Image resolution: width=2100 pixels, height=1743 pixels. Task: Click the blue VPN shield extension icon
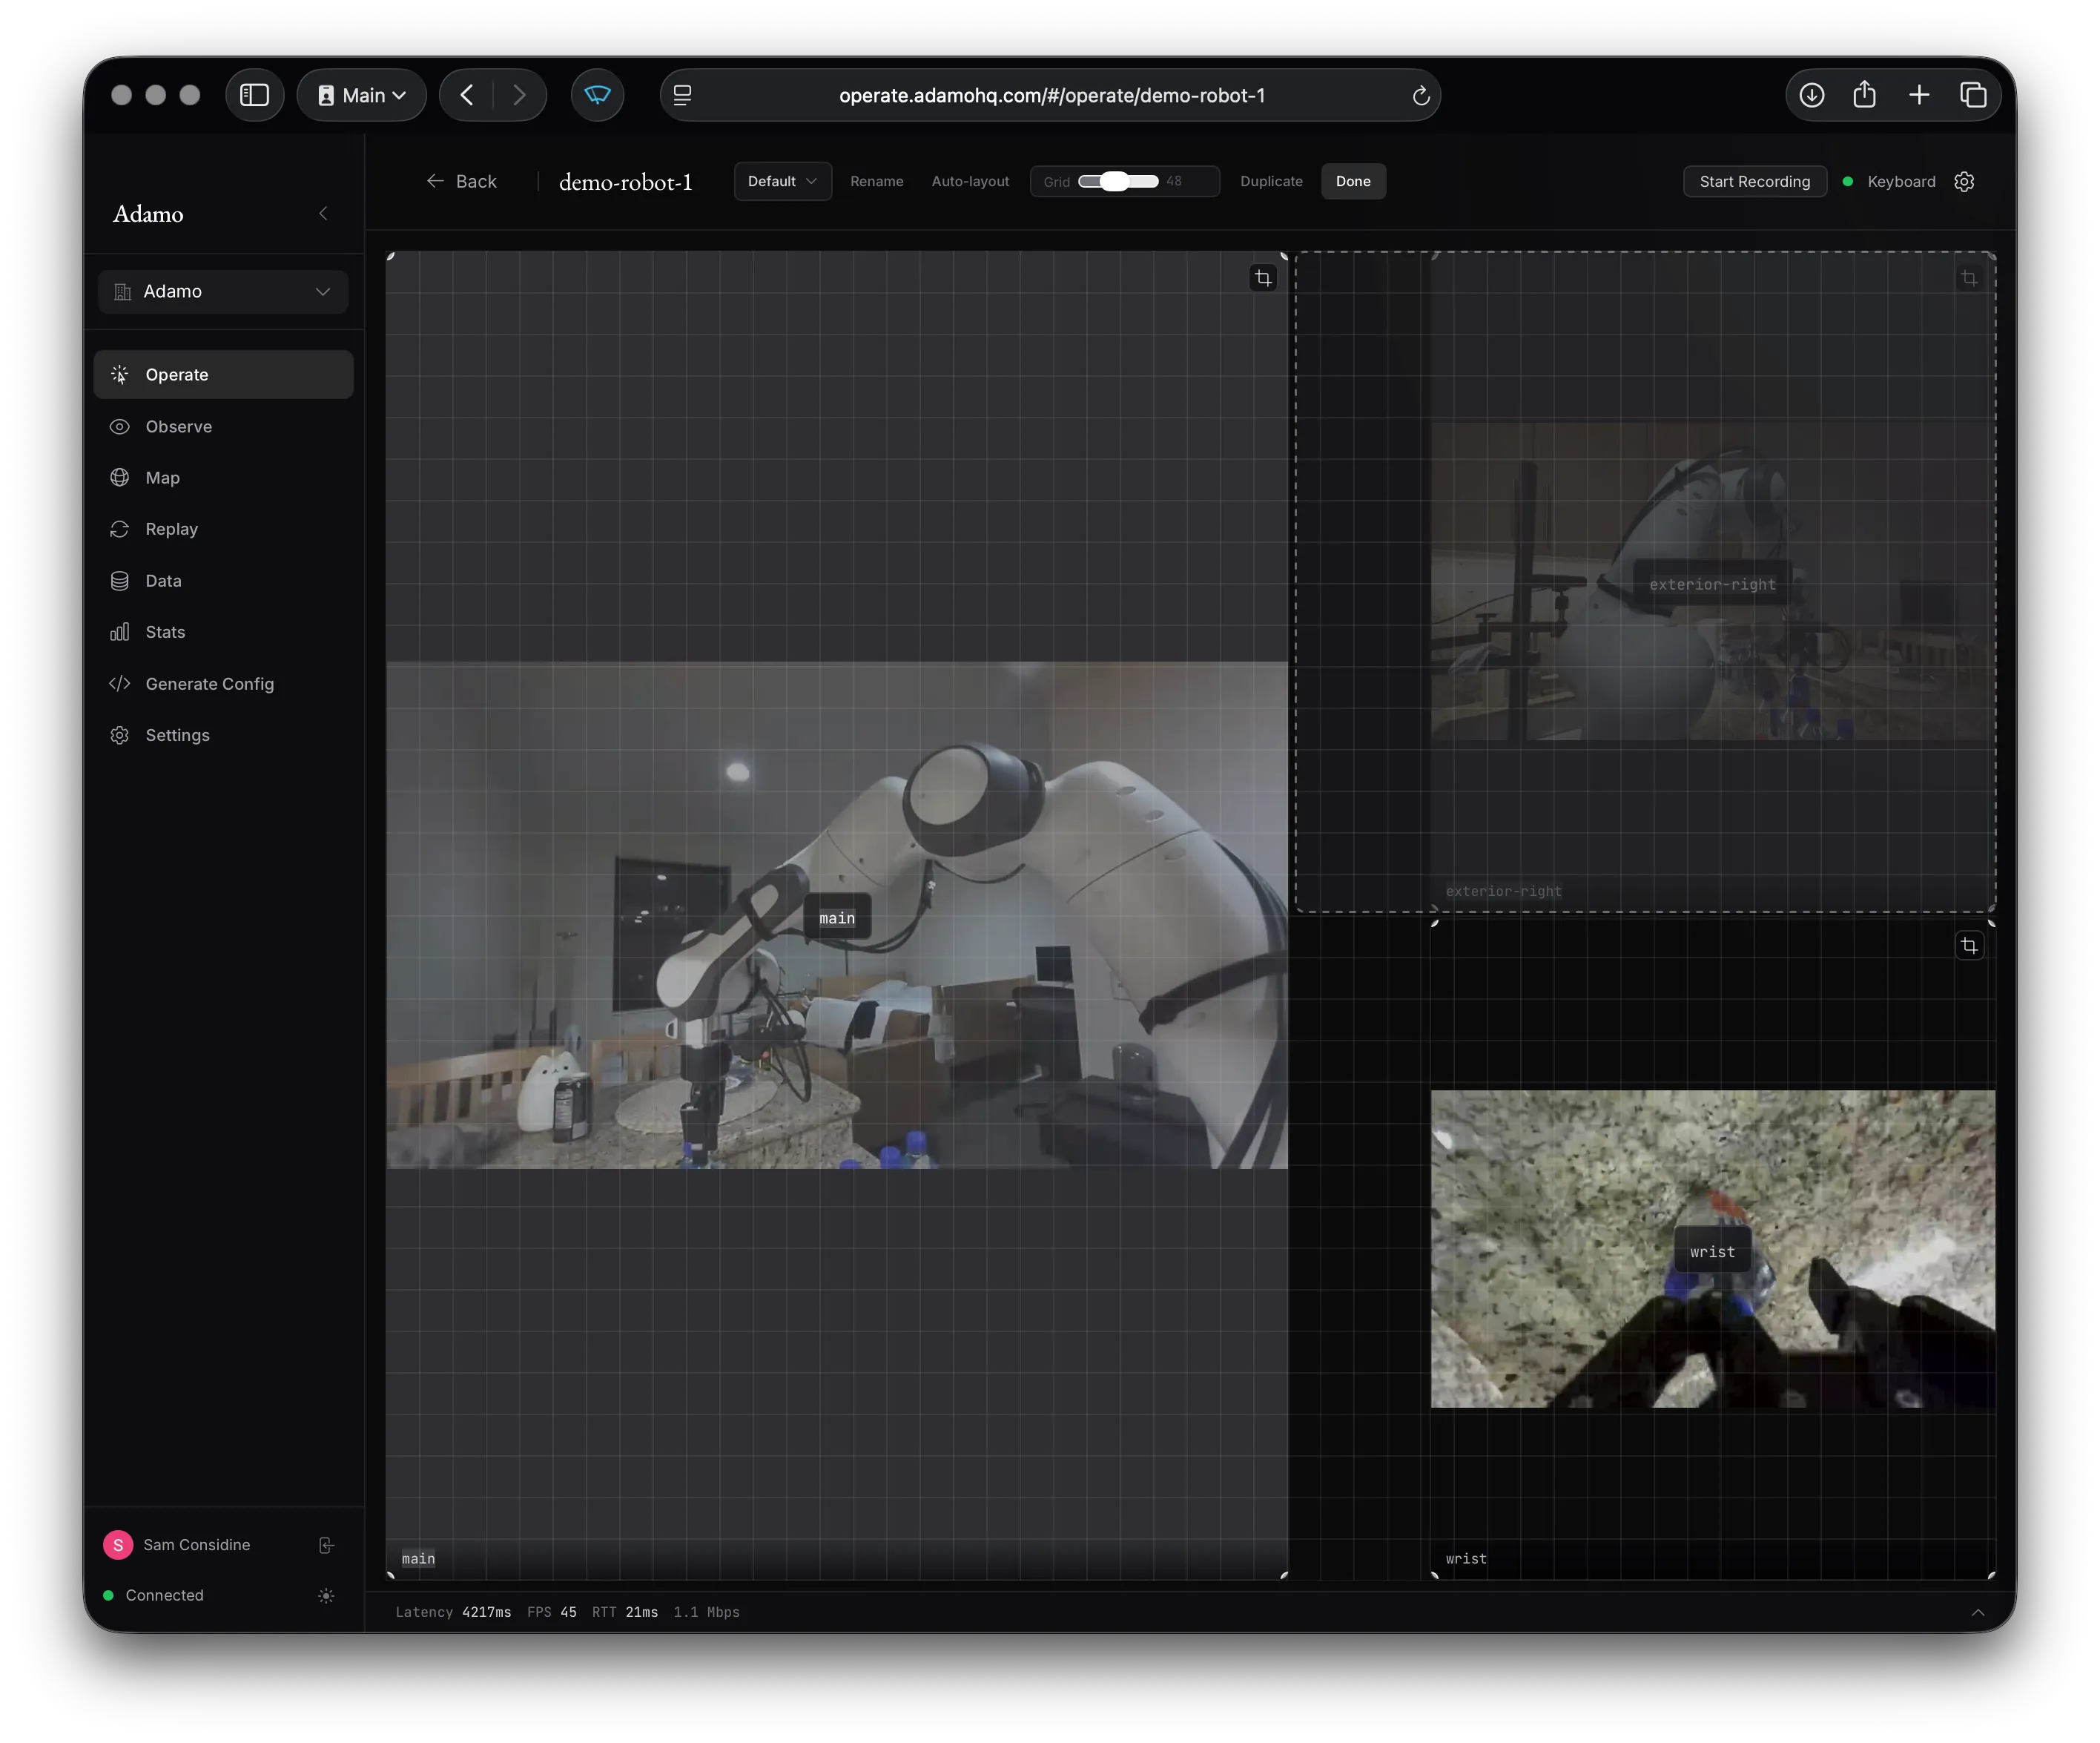pyautogui.click(x=597, y=95)
